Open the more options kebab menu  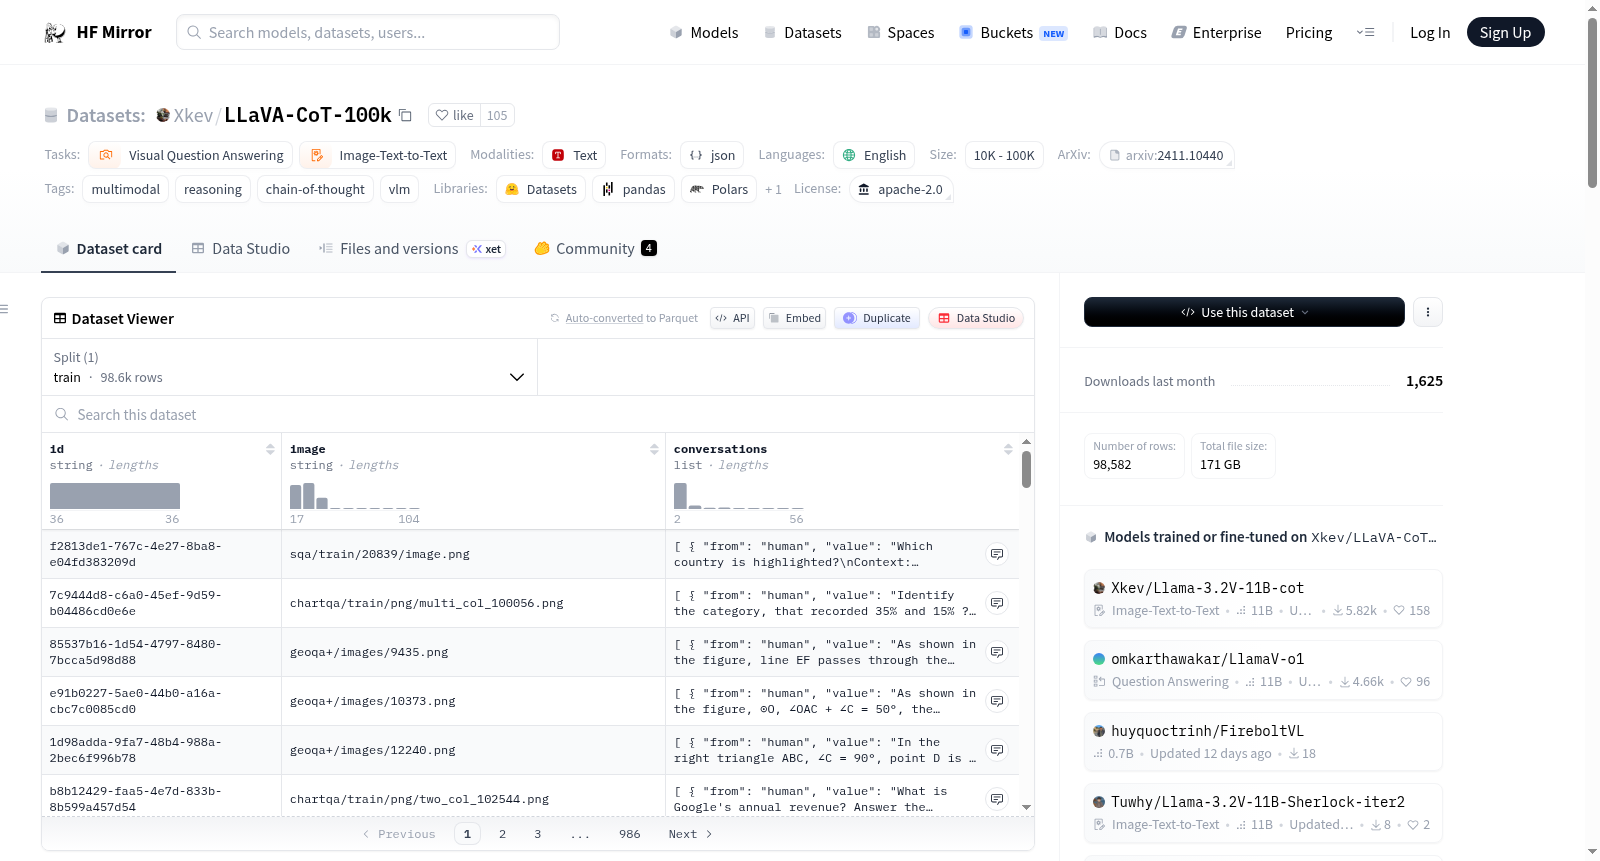coord(1428,312)
